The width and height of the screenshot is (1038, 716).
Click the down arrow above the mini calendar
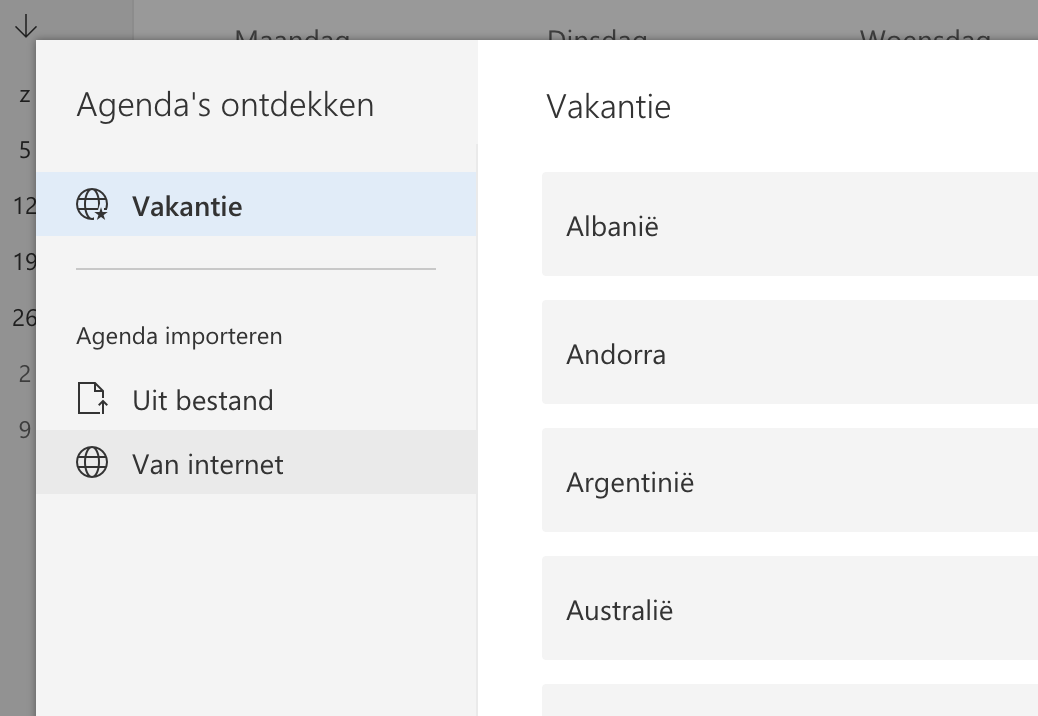pos(25,26)
